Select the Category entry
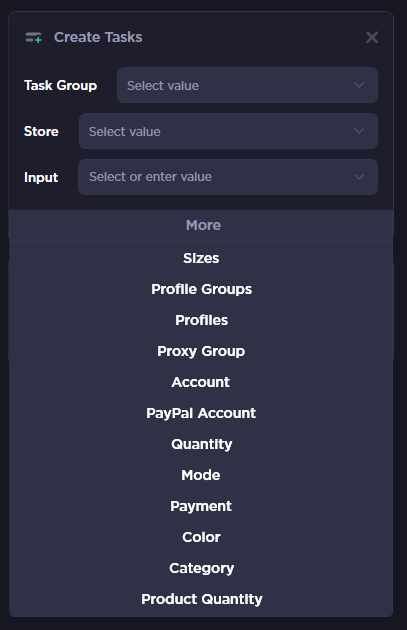Viewport: 407px width, 630px height. pos(201,568)
